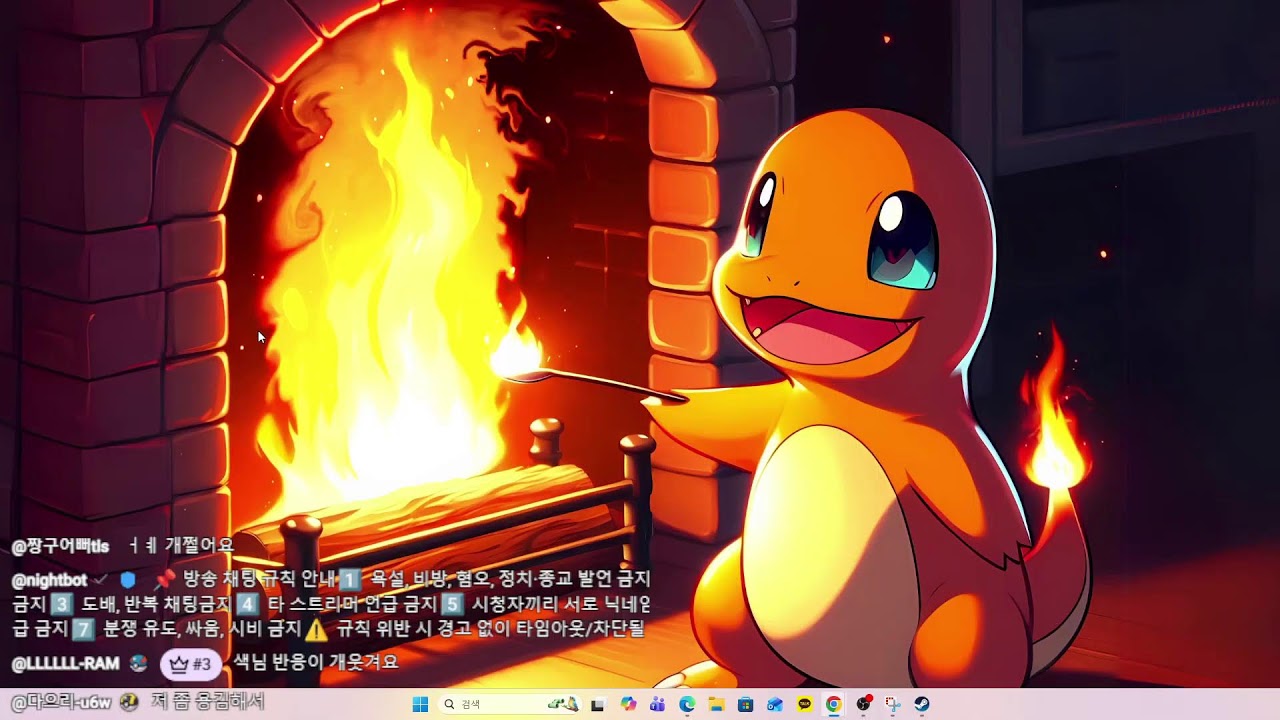Open Microsoft Teams from the taskbar
1280x720 pixels.
pyautogui.click(x=657, y=704)
